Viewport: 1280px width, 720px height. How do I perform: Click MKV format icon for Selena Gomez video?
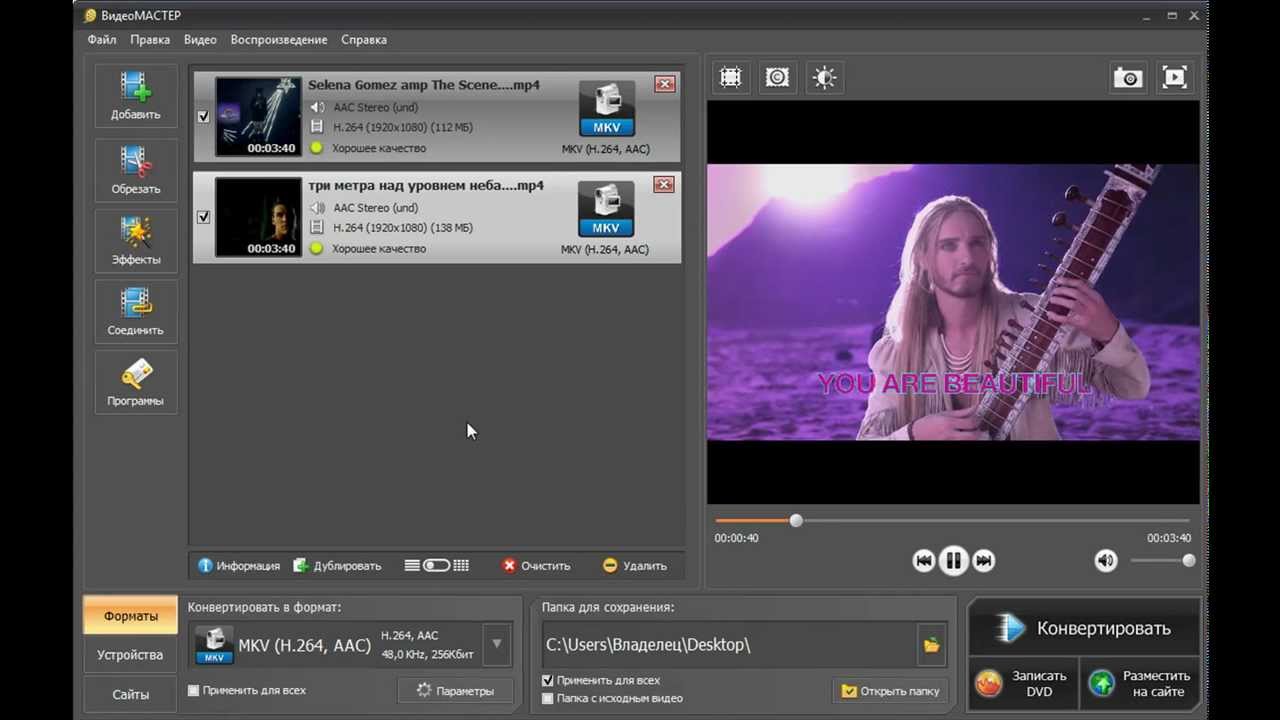tap(606, 108)
